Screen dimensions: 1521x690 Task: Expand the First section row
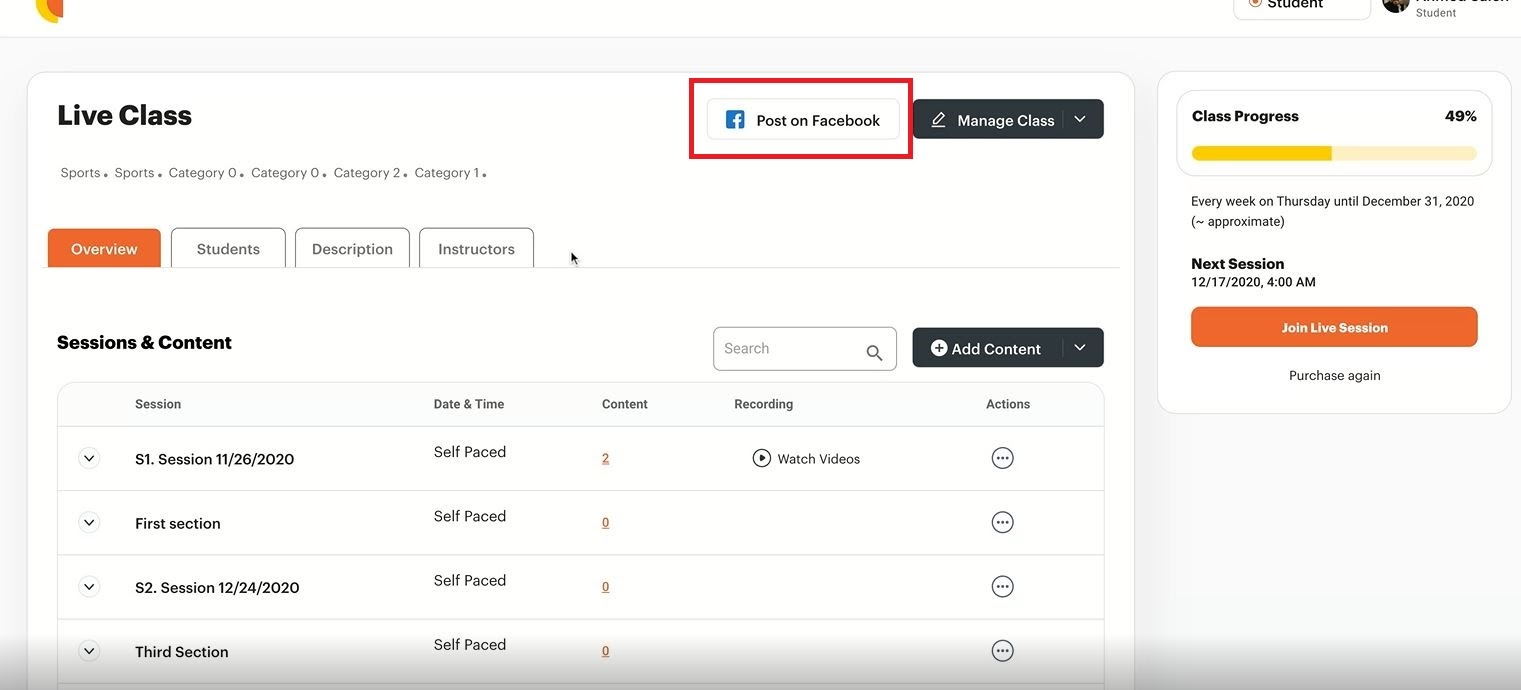click(x=89, y=522)
